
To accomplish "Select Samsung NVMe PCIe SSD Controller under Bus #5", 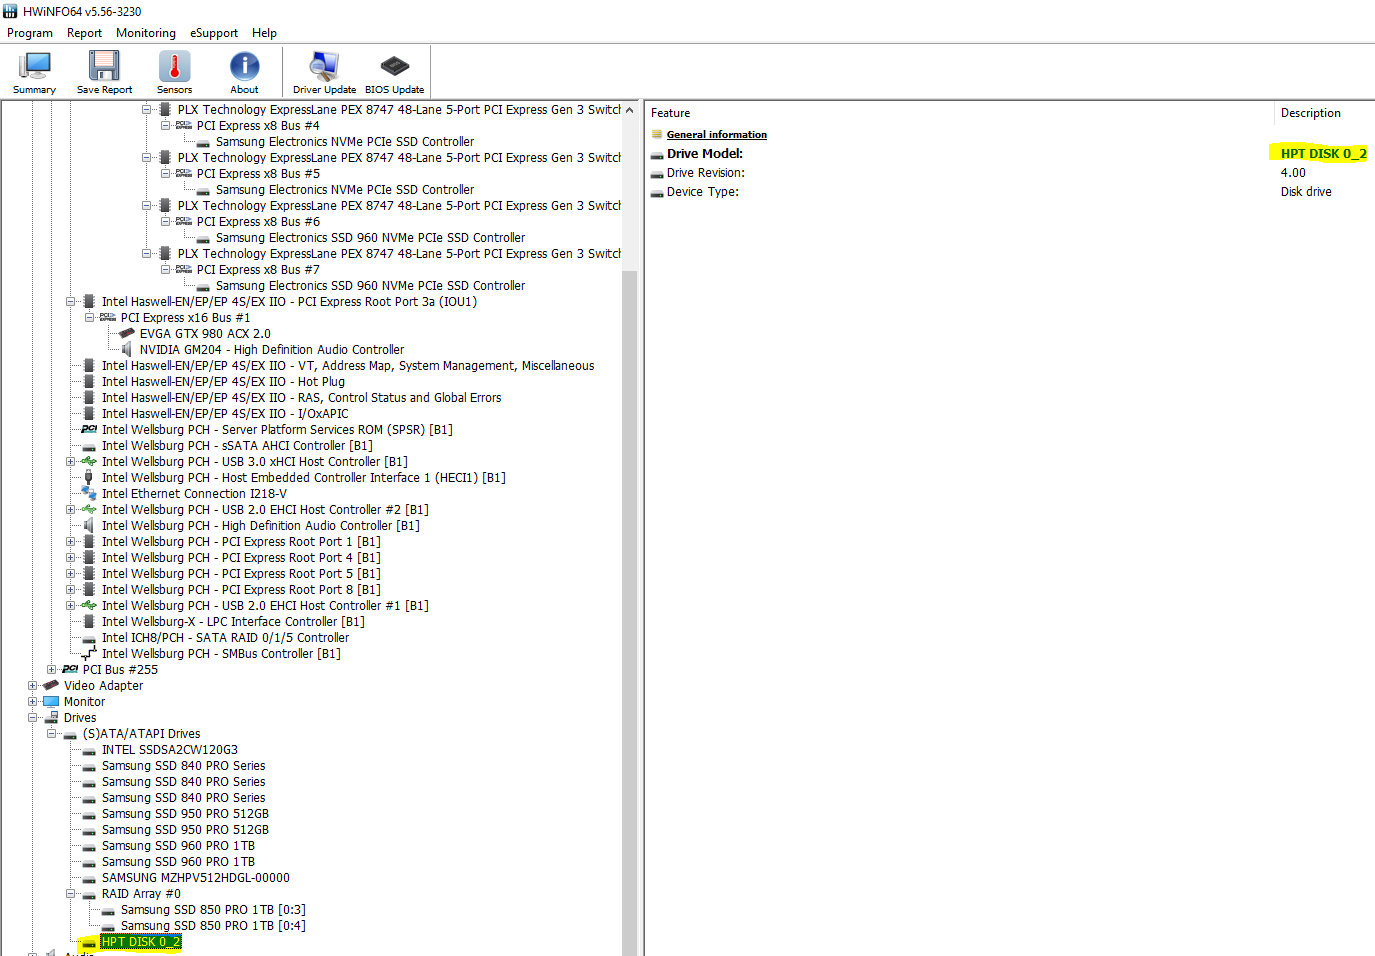I will (345, 190).
